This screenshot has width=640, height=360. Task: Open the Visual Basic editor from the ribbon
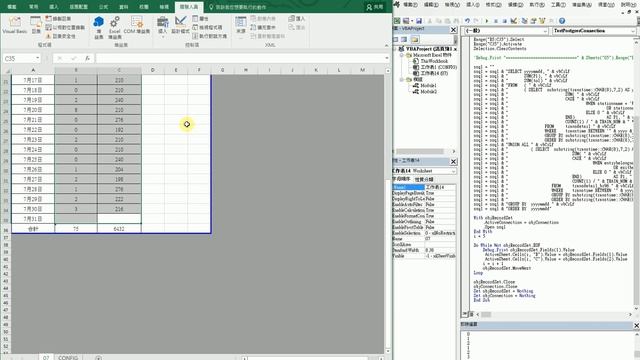point(14,25)
